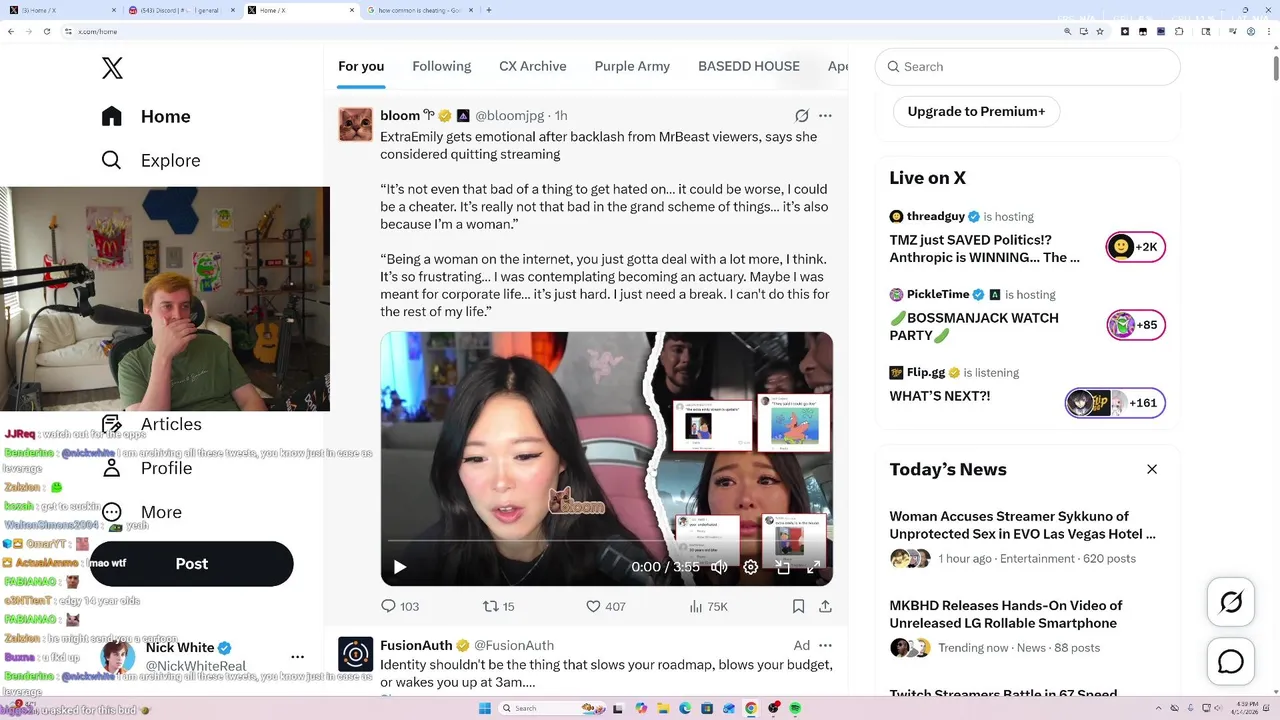Open Chrome's three-dot menu

click(x=1269, y=31)
